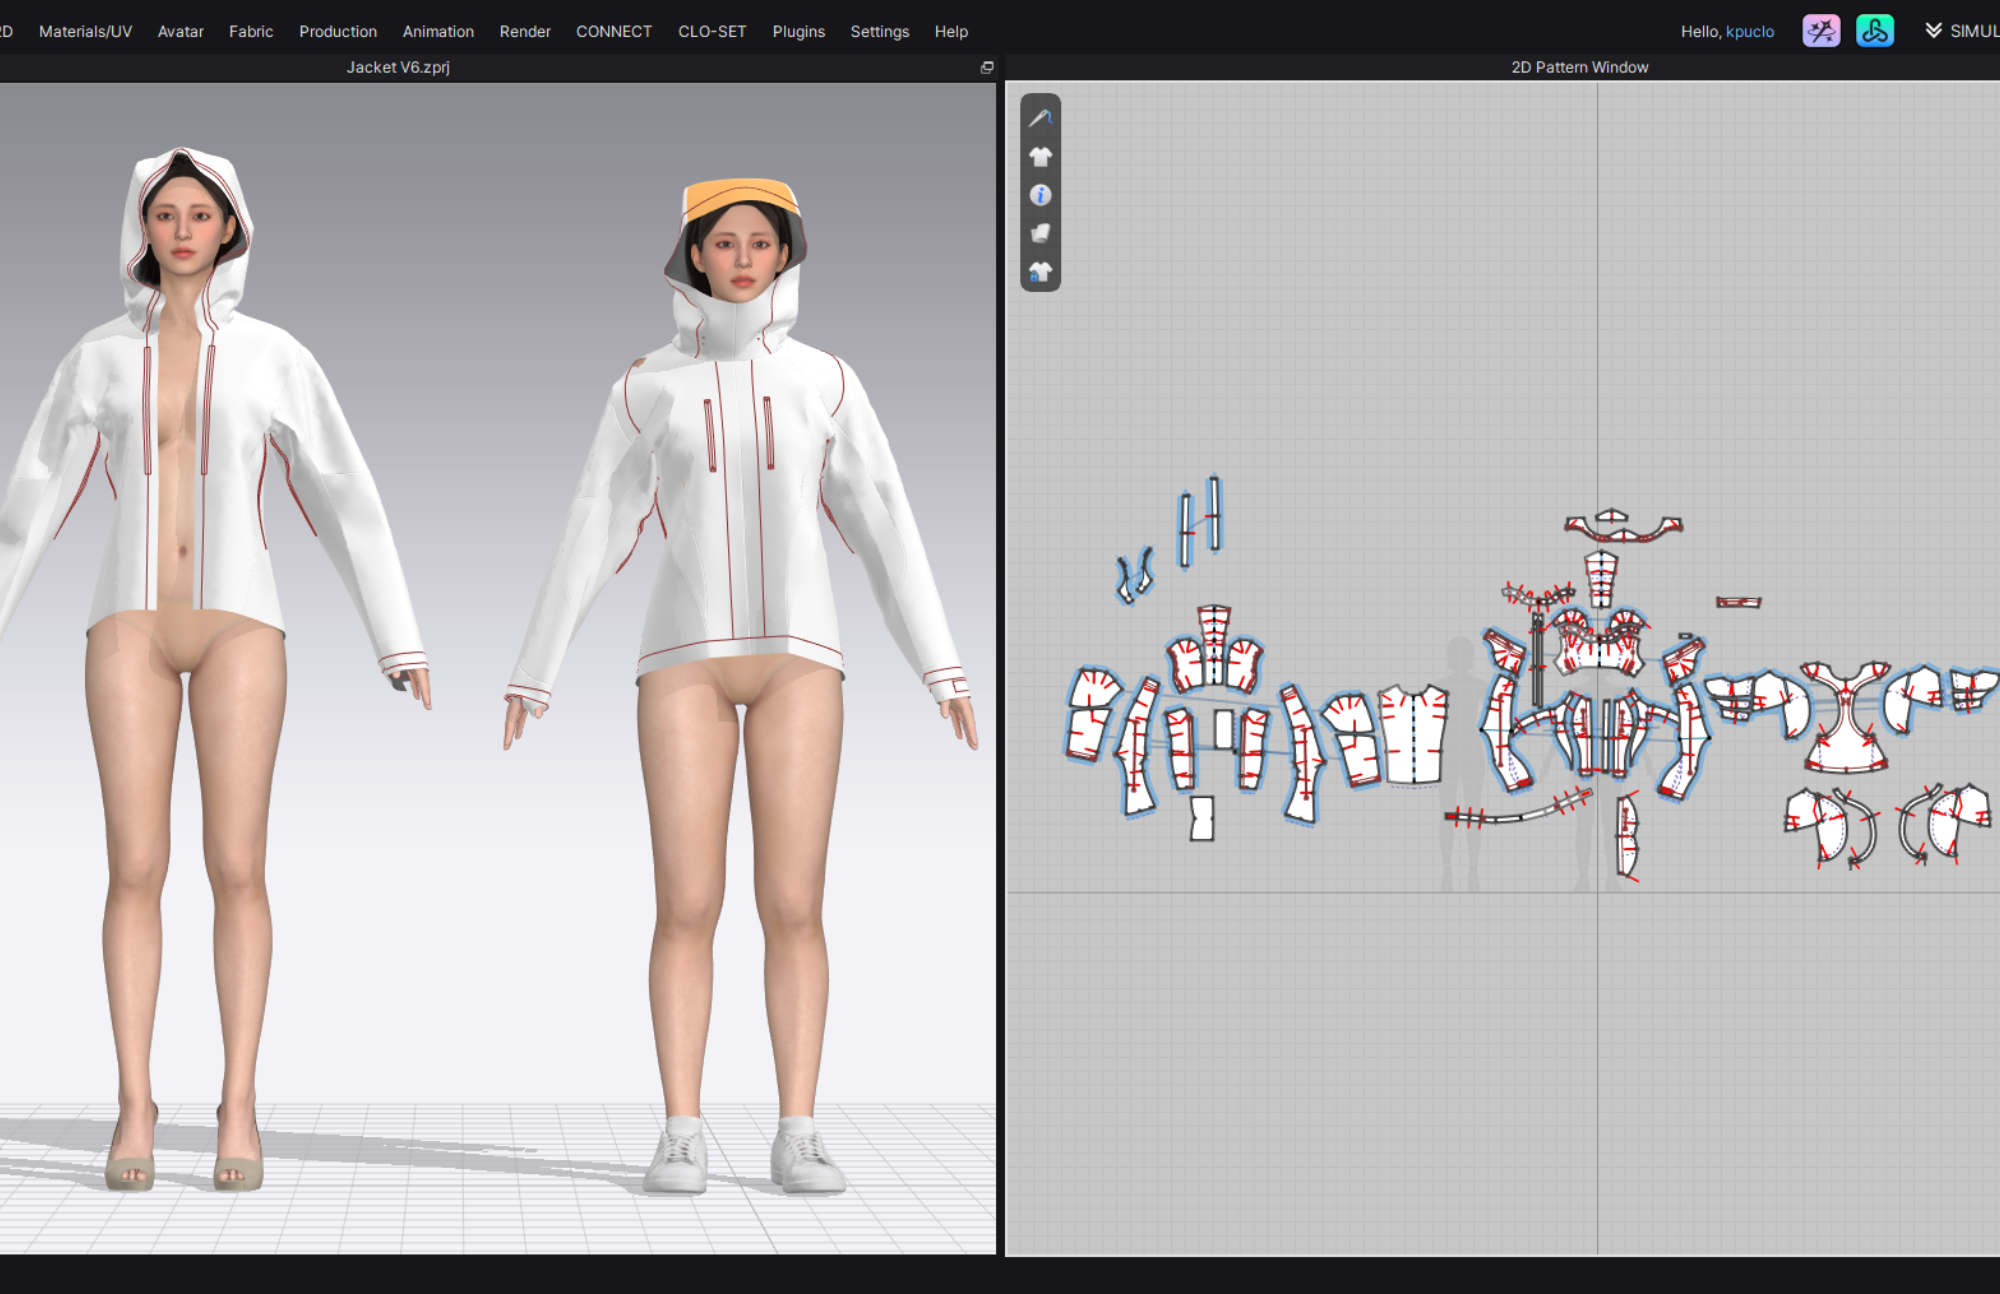Open the CLO-SET menu

pyautogui.click(x=711, y=31)
